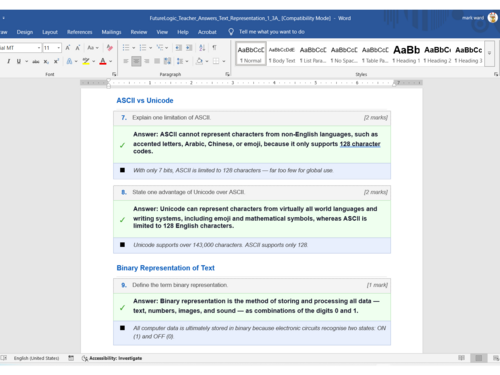Open the Design tab

coord(25,32)
